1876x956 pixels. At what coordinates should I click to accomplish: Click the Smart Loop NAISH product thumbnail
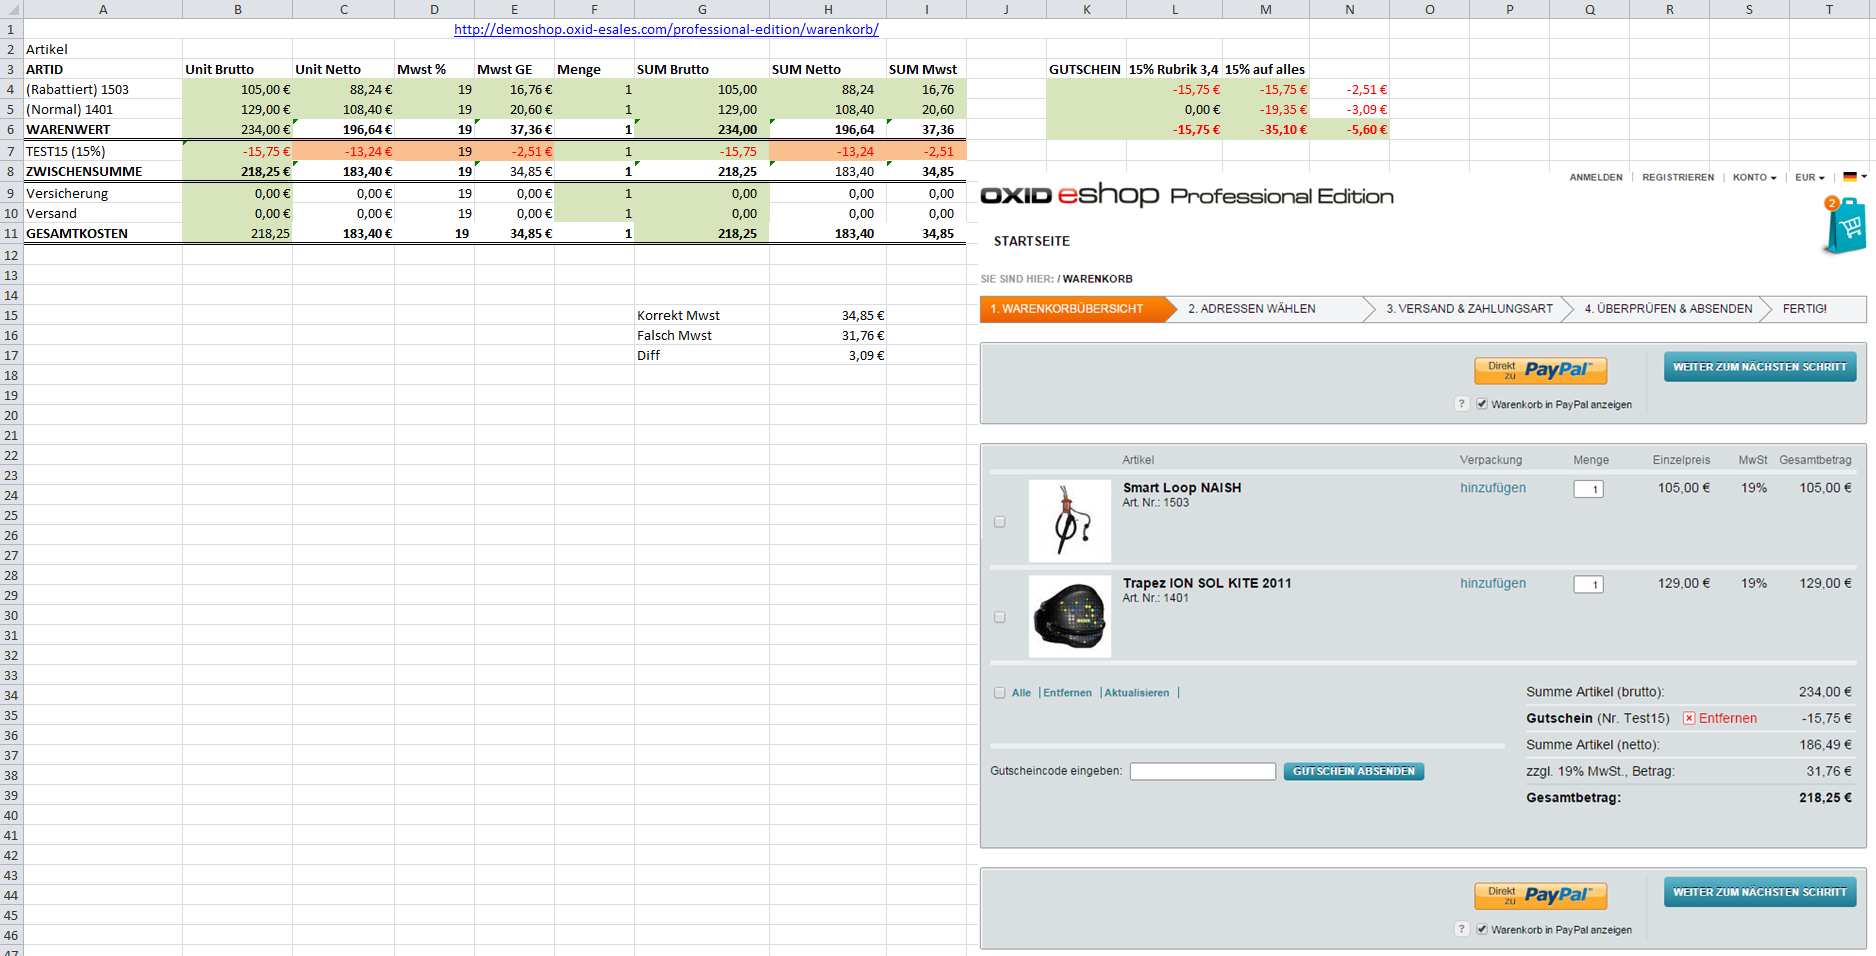[x=1069, y=521]
